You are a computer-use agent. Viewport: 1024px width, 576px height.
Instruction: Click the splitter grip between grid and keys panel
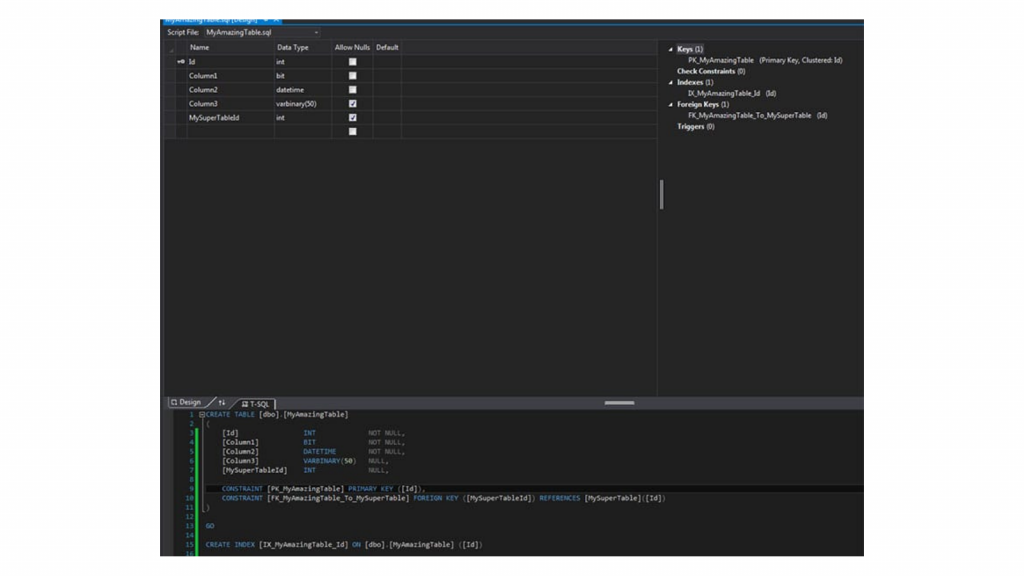(662, 195)
